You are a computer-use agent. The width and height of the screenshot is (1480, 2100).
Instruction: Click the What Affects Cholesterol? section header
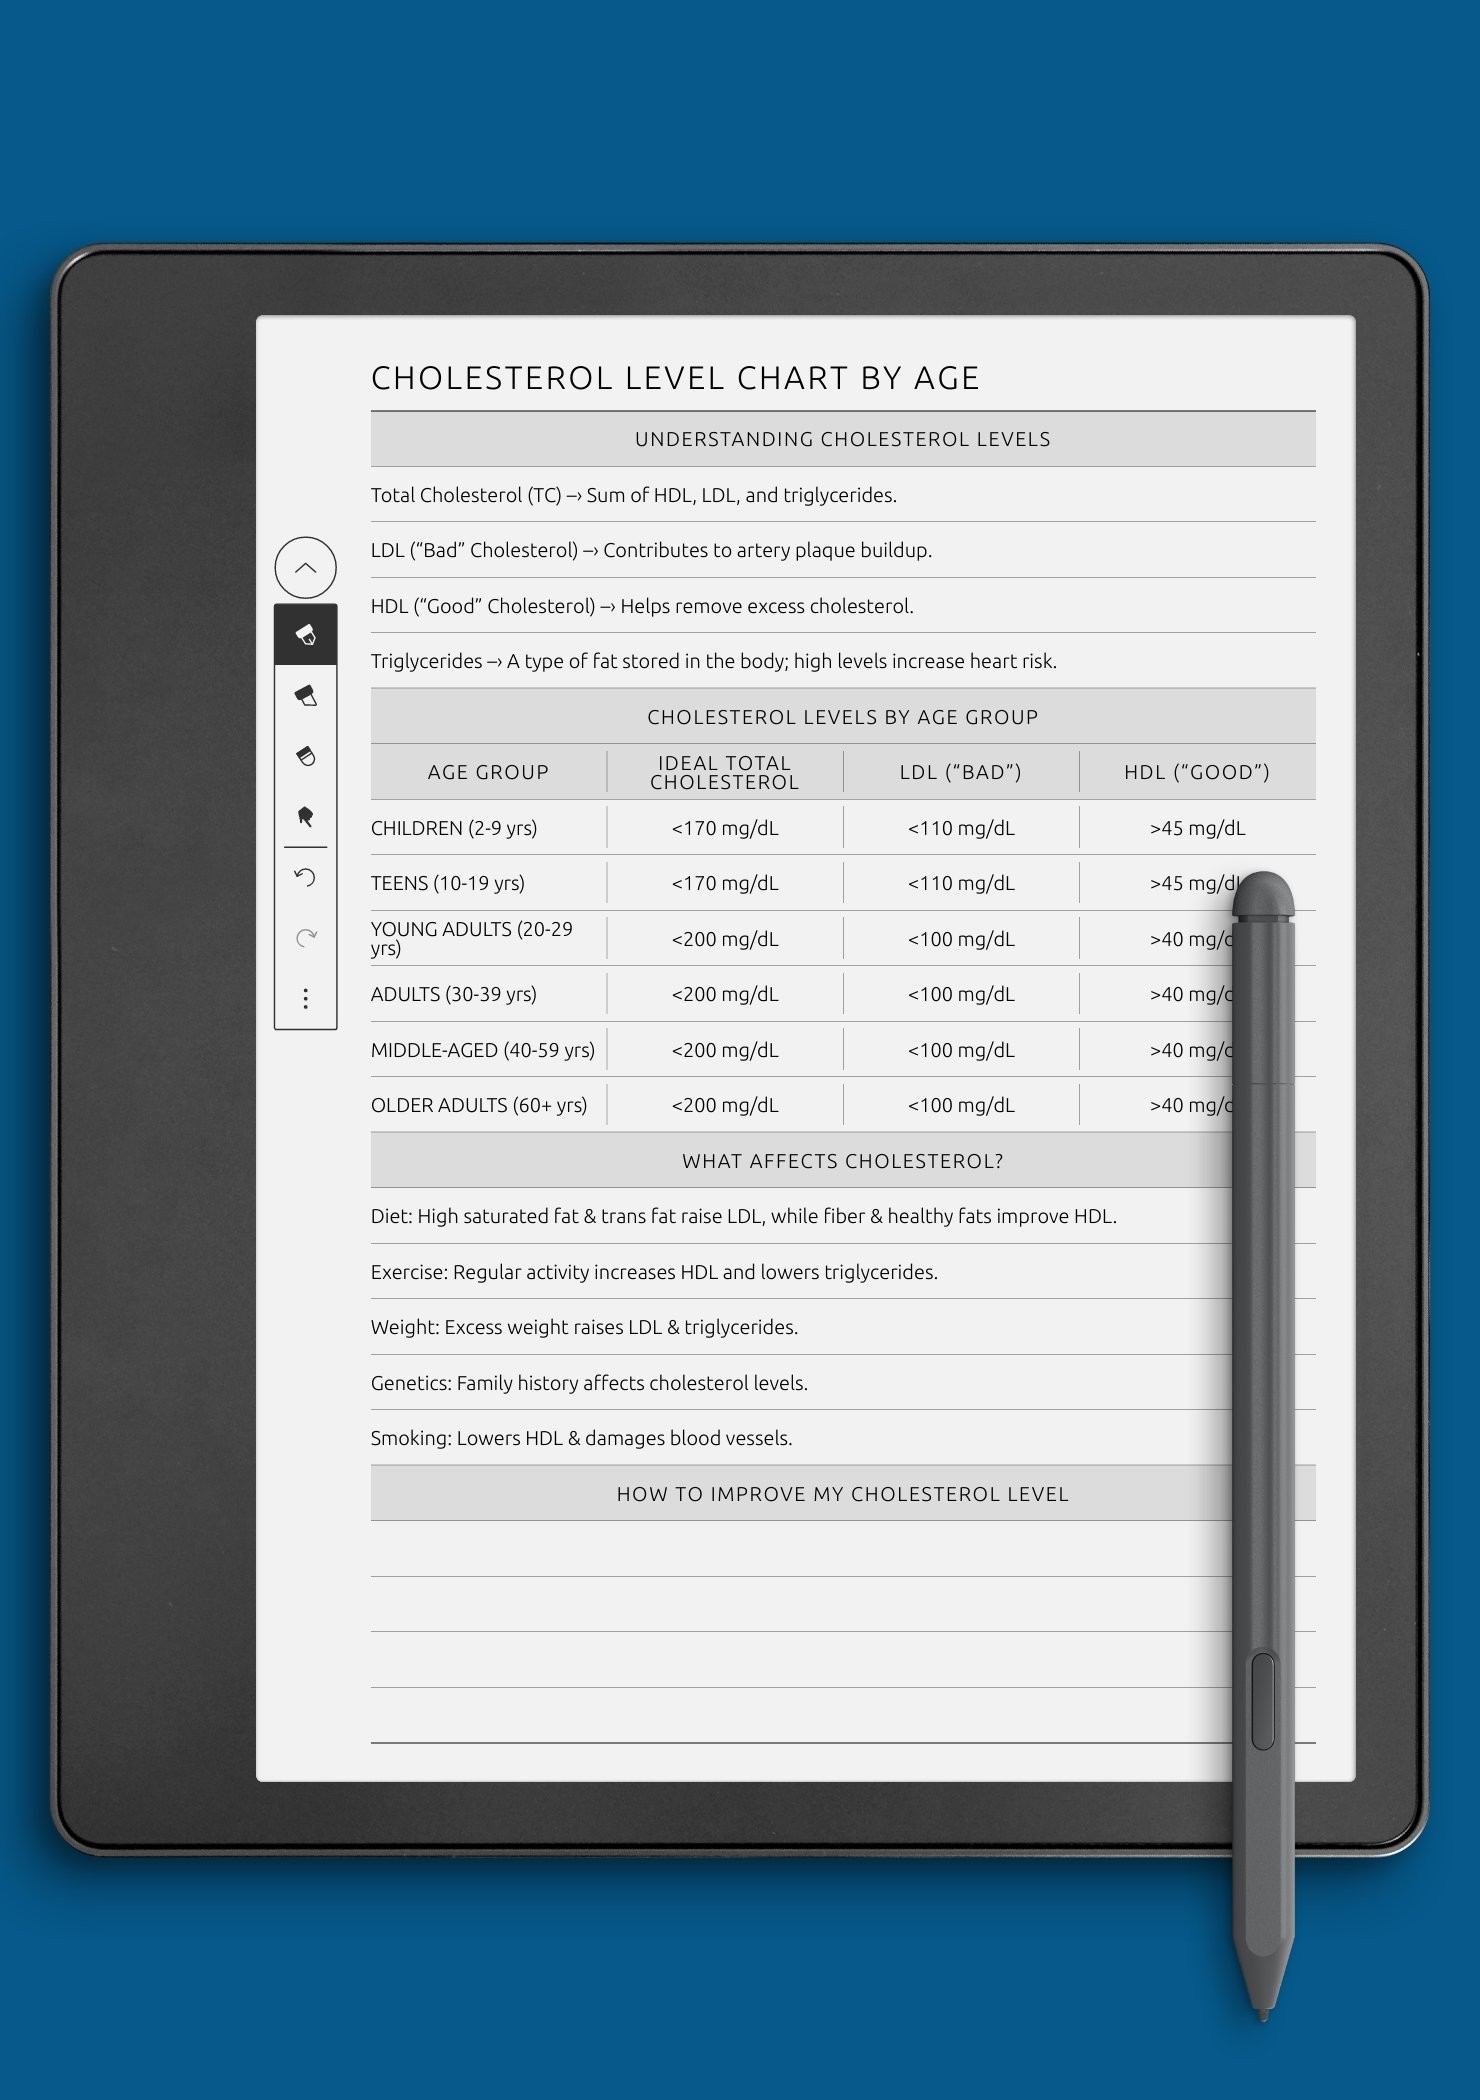[843, 1161]
